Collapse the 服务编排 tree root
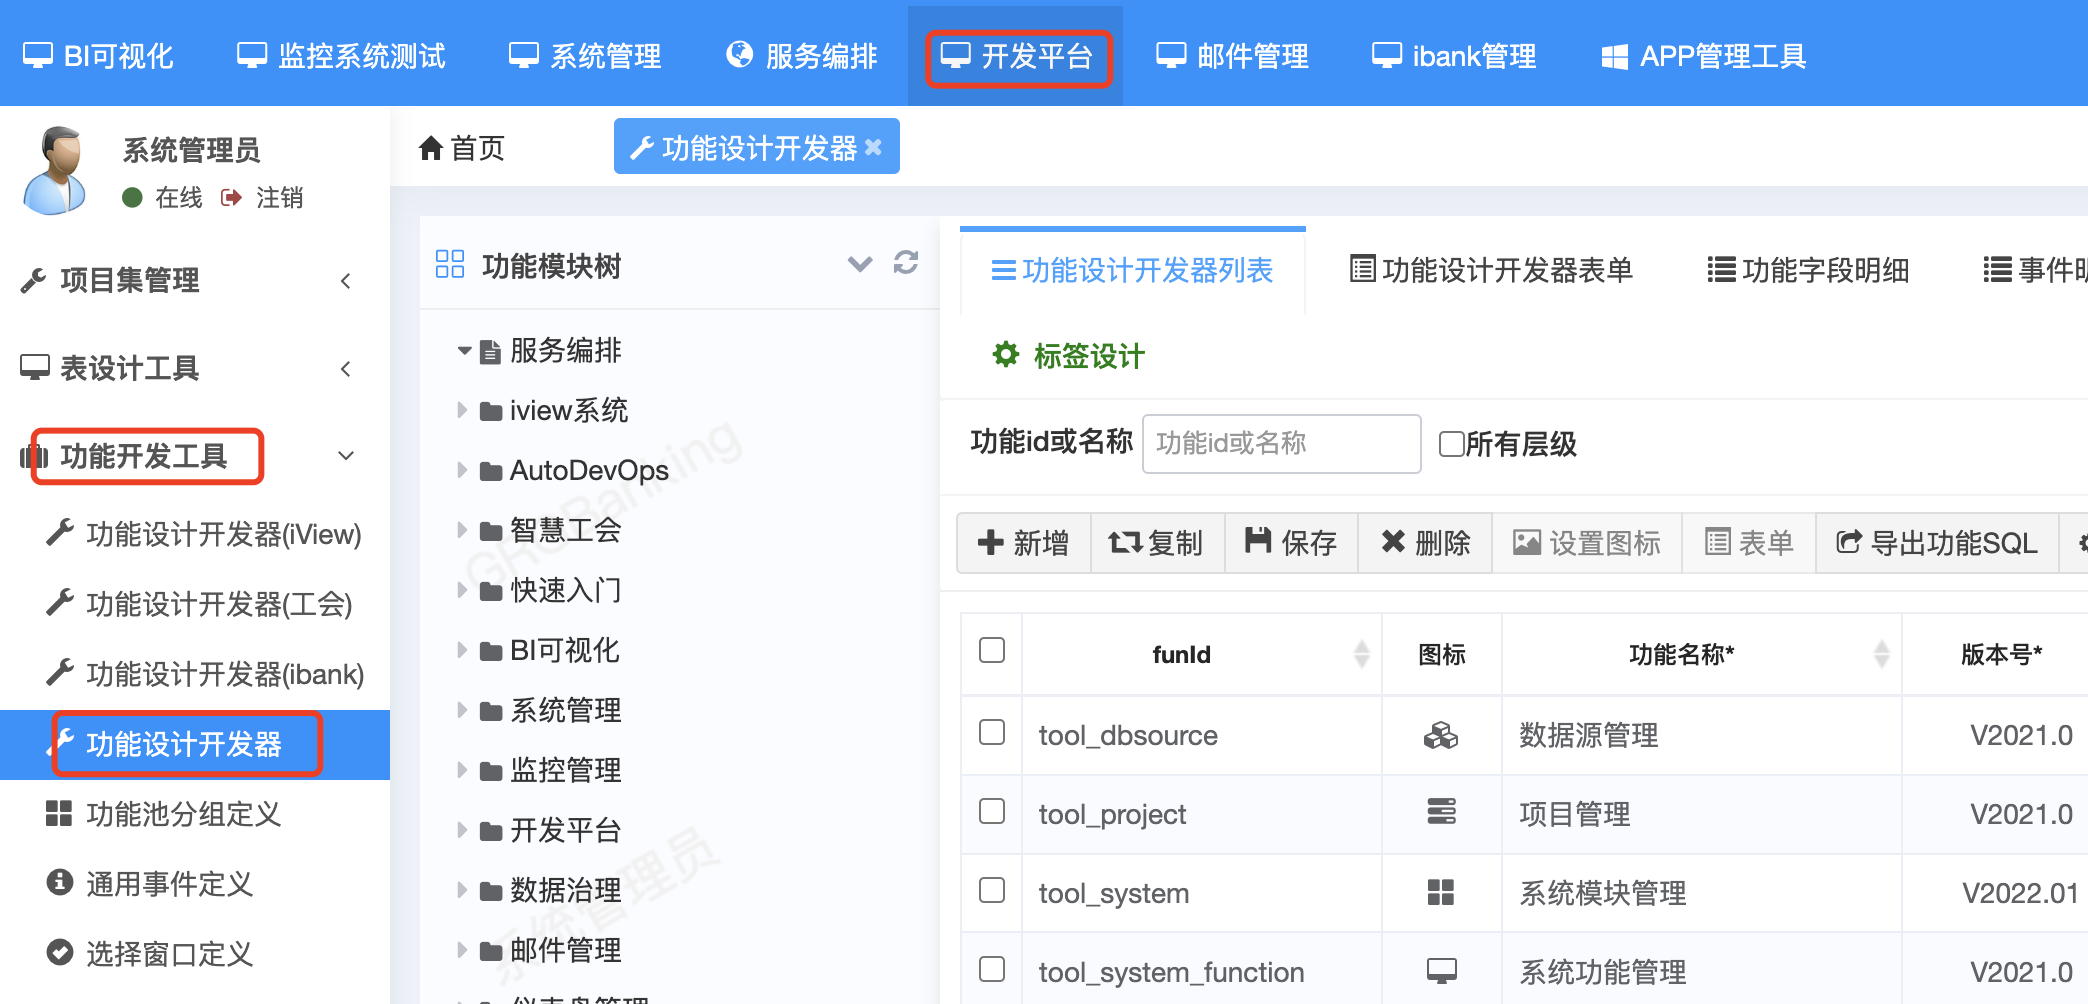2088x1004 pixels. pyautogui.click(x=464, y=351)
